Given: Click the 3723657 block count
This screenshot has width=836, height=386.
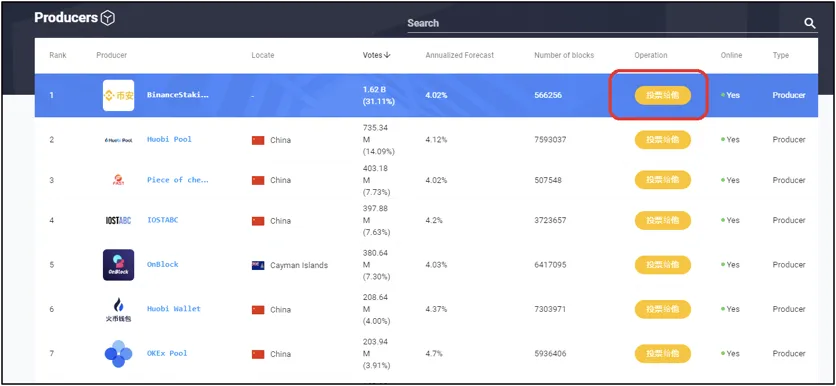Looking at the screenshot, I should (x=550, y=220).
